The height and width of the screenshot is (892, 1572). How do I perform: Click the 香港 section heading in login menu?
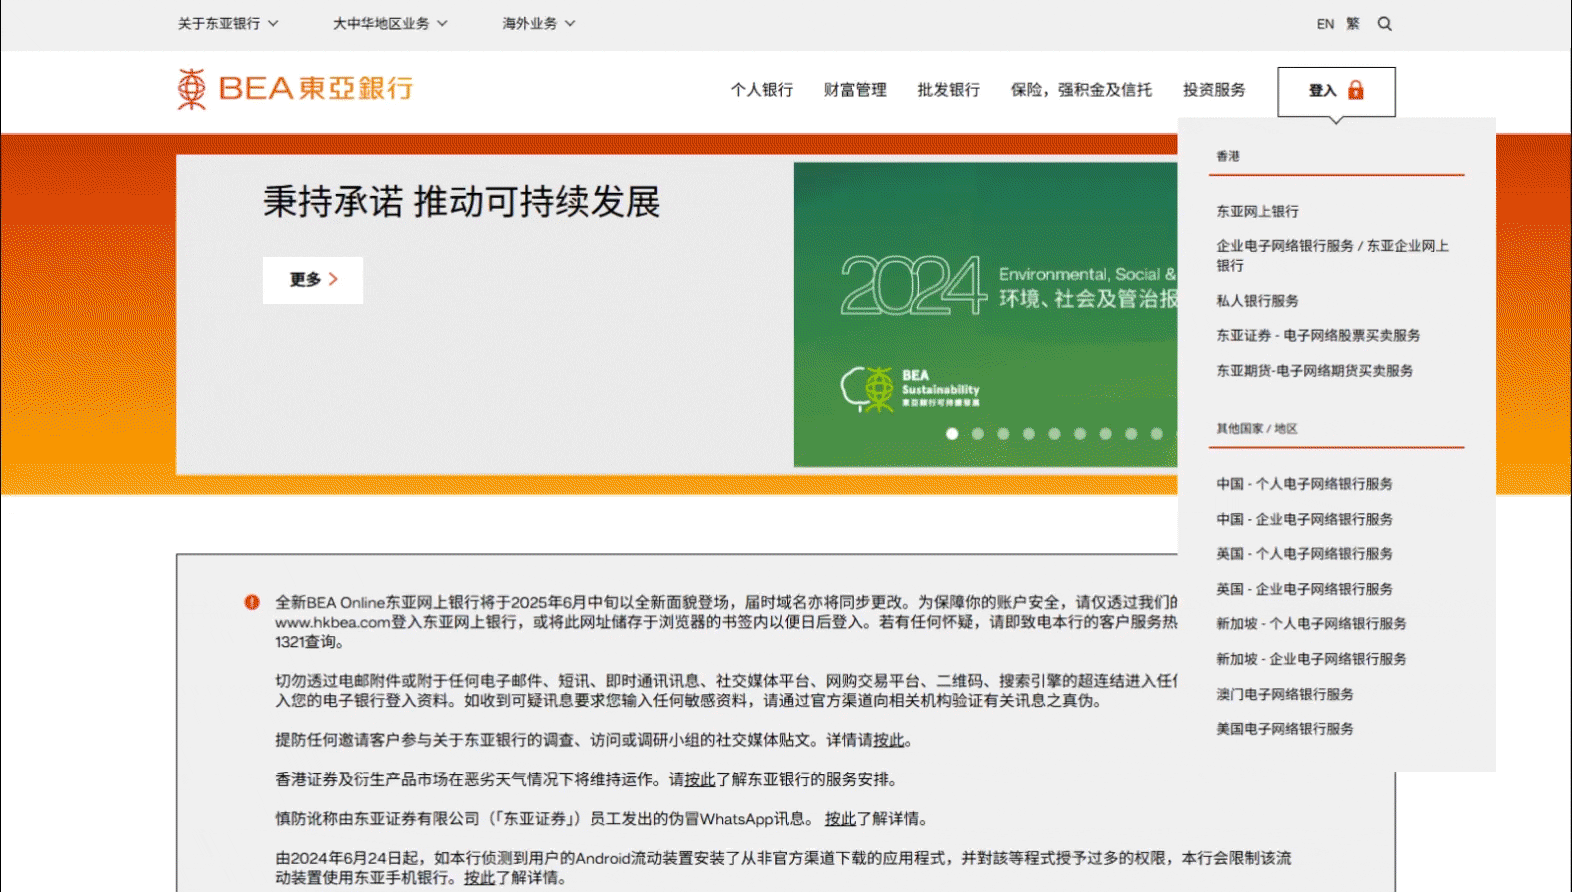(1228, 156)
